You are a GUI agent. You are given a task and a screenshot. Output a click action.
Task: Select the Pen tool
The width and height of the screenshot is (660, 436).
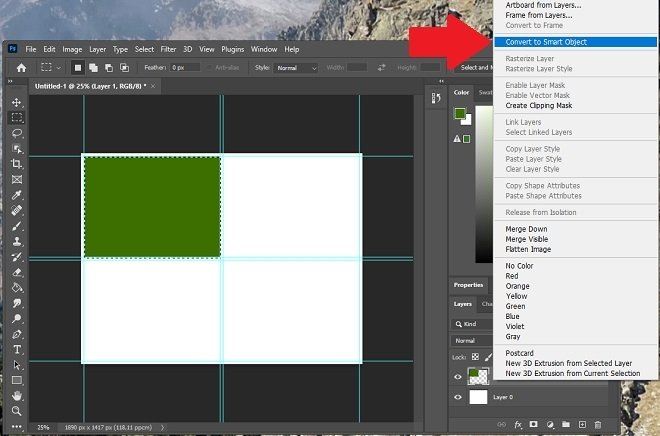tap(17, 334)
